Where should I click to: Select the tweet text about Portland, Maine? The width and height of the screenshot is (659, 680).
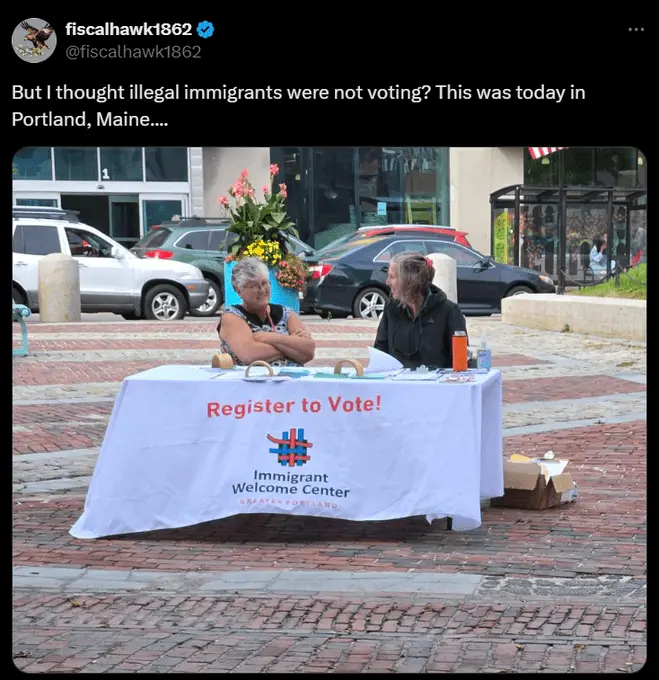[298, 105]
